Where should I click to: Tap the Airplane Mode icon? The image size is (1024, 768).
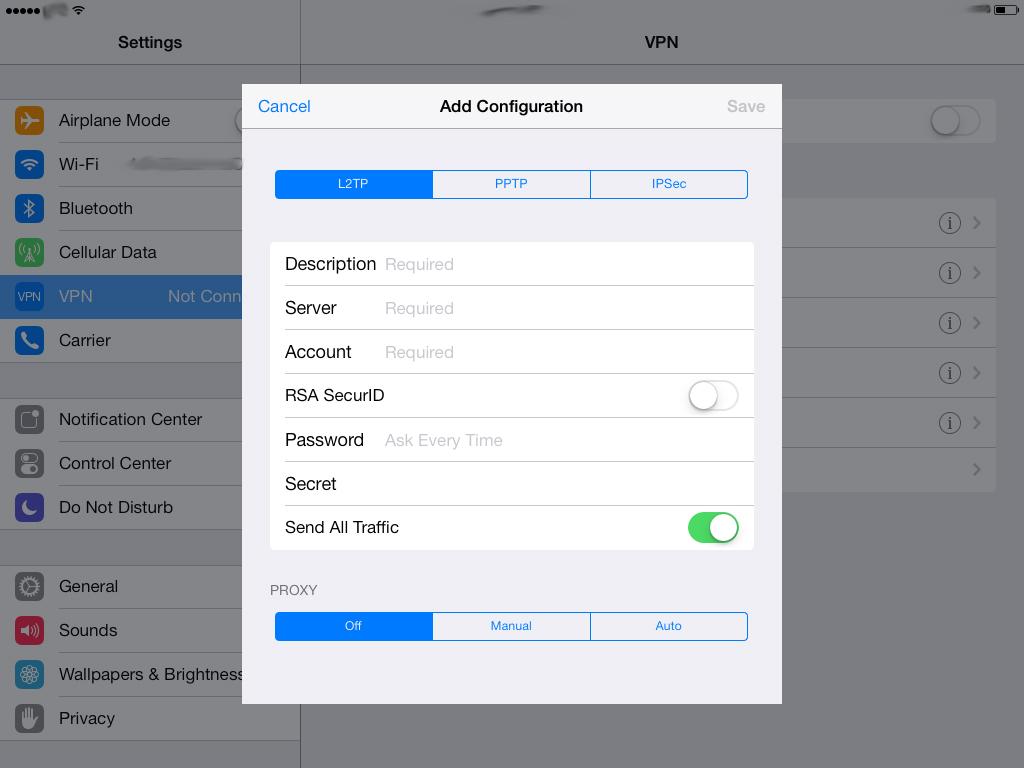tap(29, 121)
